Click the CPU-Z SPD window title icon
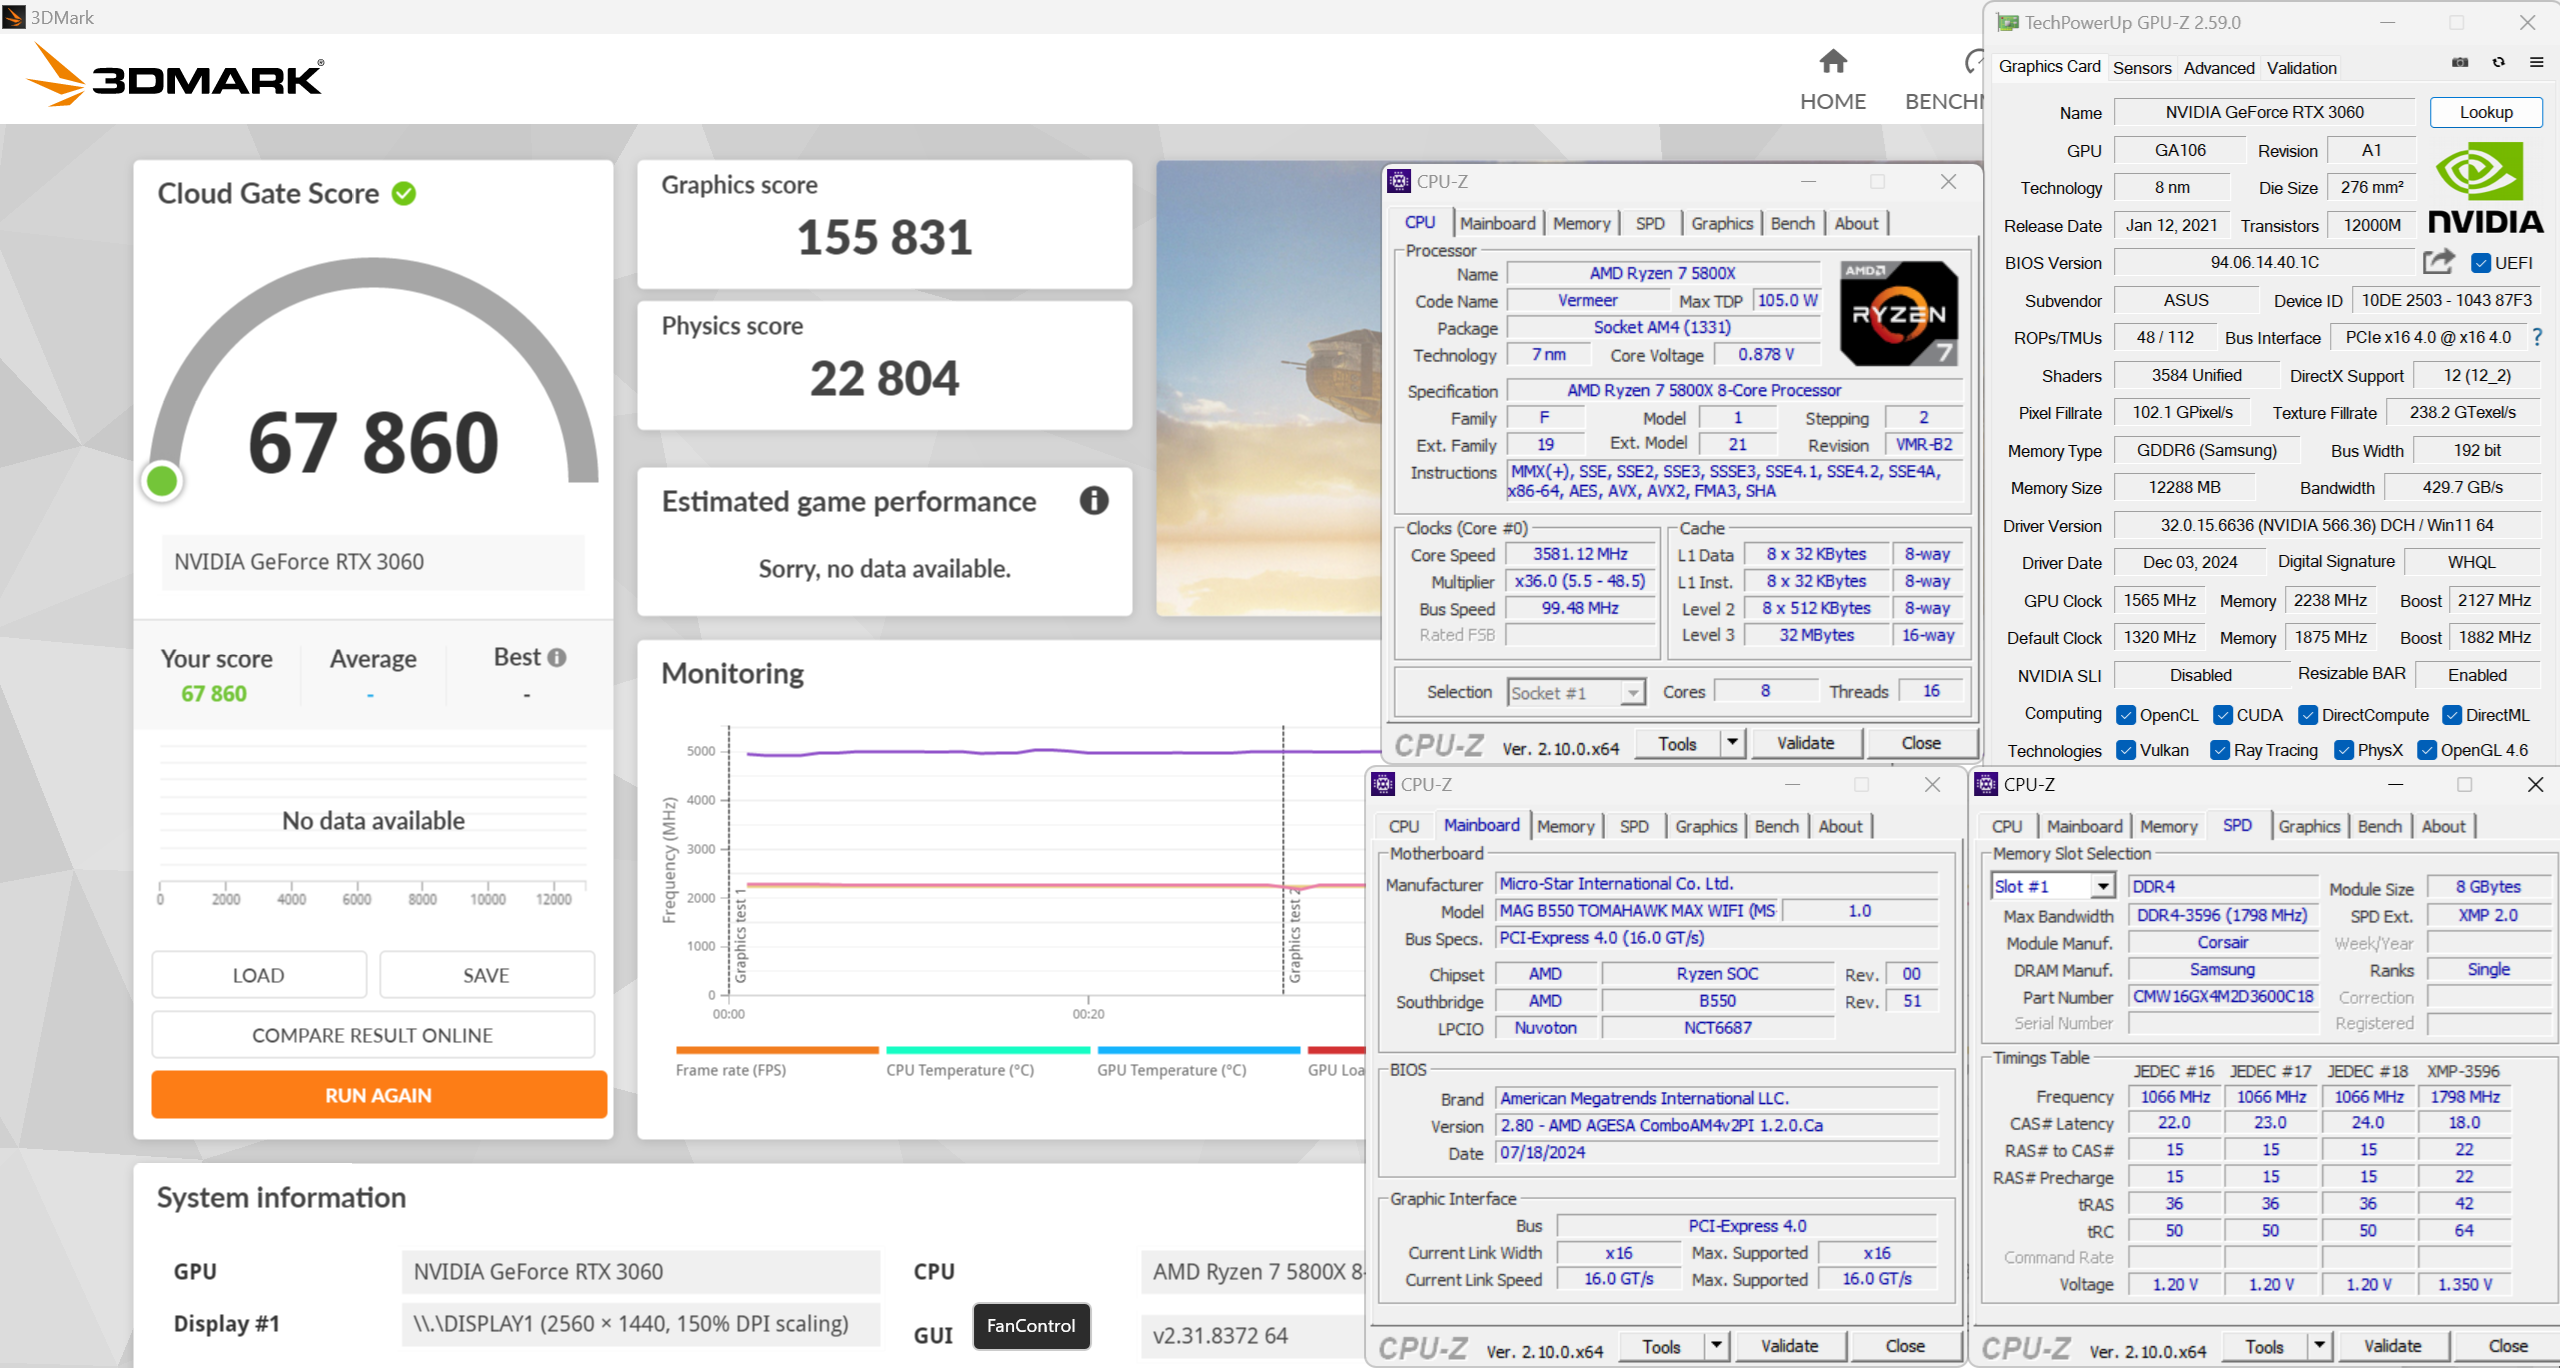The height and width of the screenshot is (1368, 2560). (x=1987, y=784)
